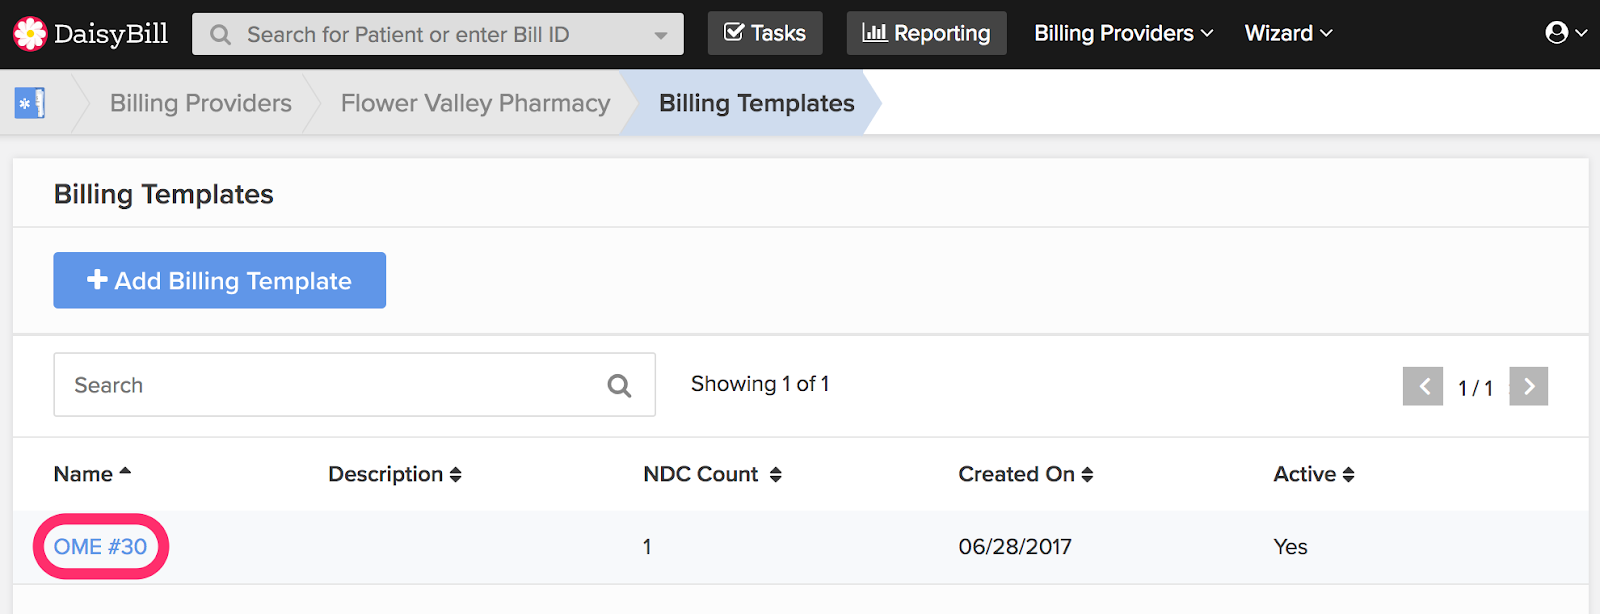Go to the previous page arrow
The image size is (1600, 614).
1422,386
